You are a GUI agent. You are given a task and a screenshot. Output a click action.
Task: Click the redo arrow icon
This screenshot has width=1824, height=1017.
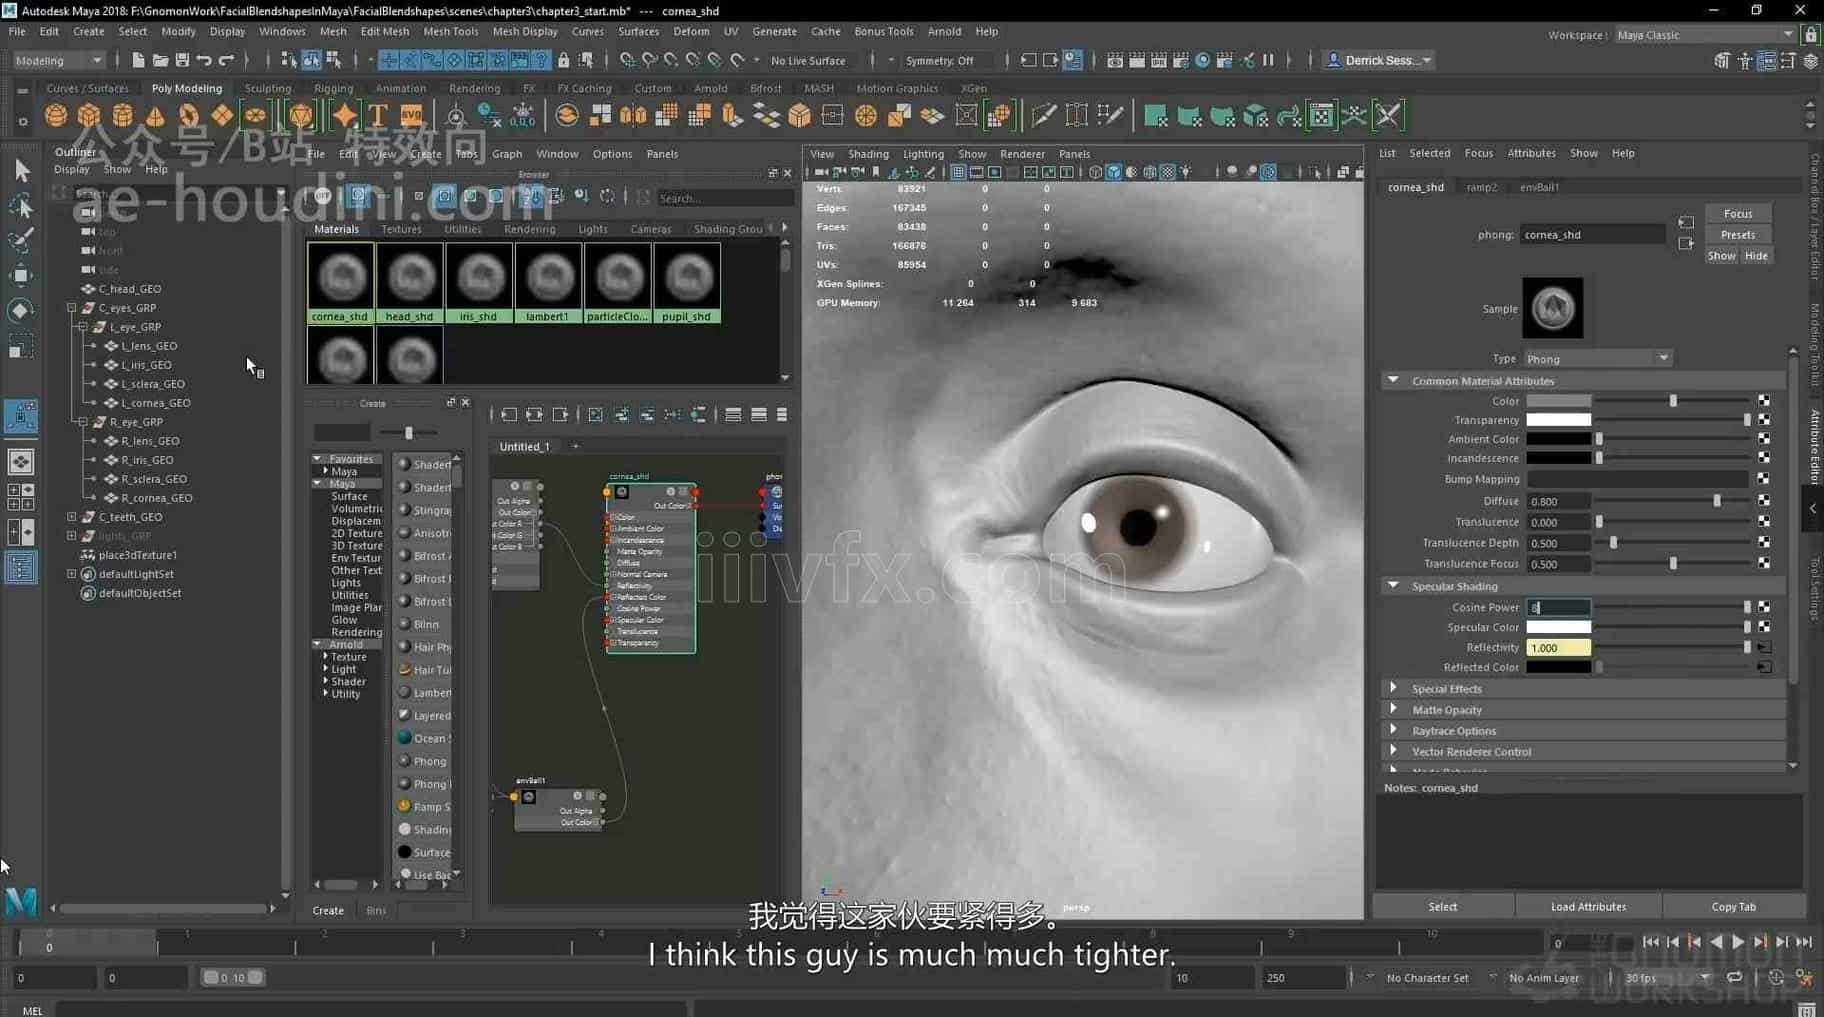point(226,60)
